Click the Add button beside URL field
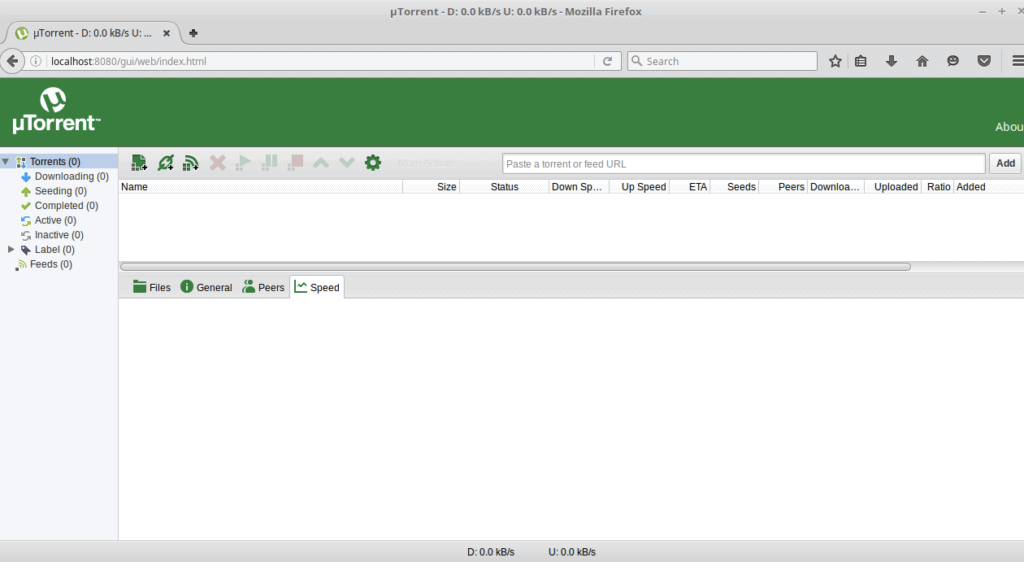This screenshot has height=562, width=1024. coord(1005,163)
